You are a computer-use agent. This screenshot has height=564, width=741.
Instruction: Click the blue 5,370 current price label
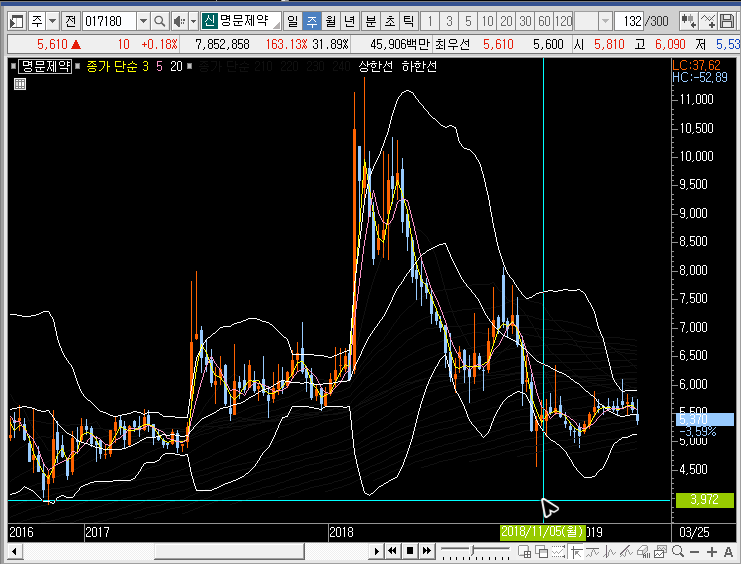tap(705, 419)
